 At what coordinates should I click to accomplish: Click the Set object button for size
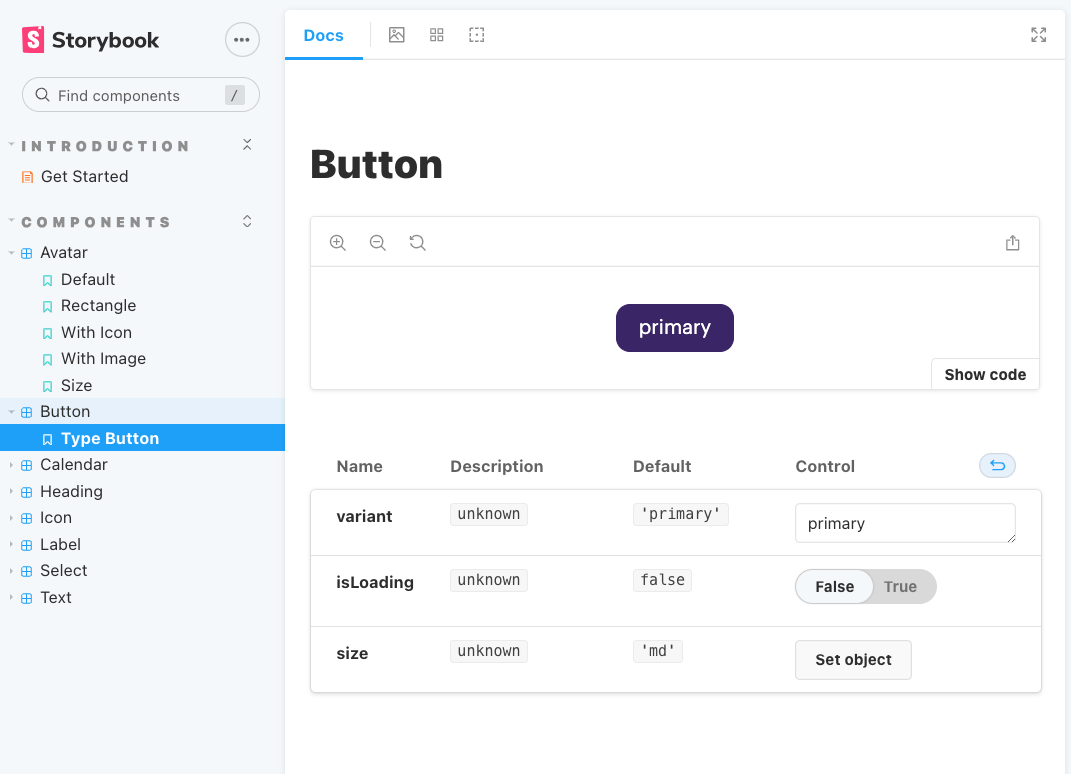click(x=853, y=660)
